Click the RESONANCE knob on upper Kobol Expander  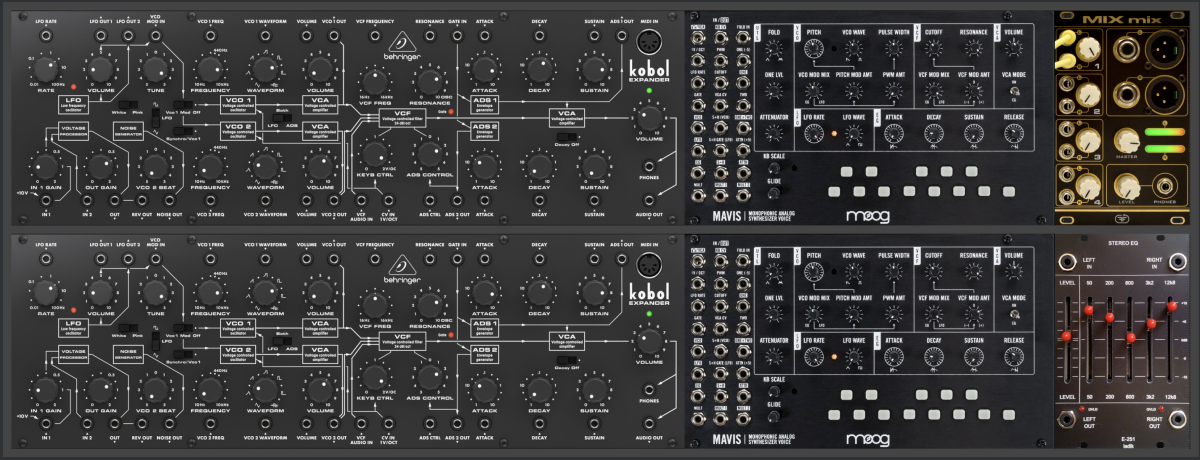428,83
